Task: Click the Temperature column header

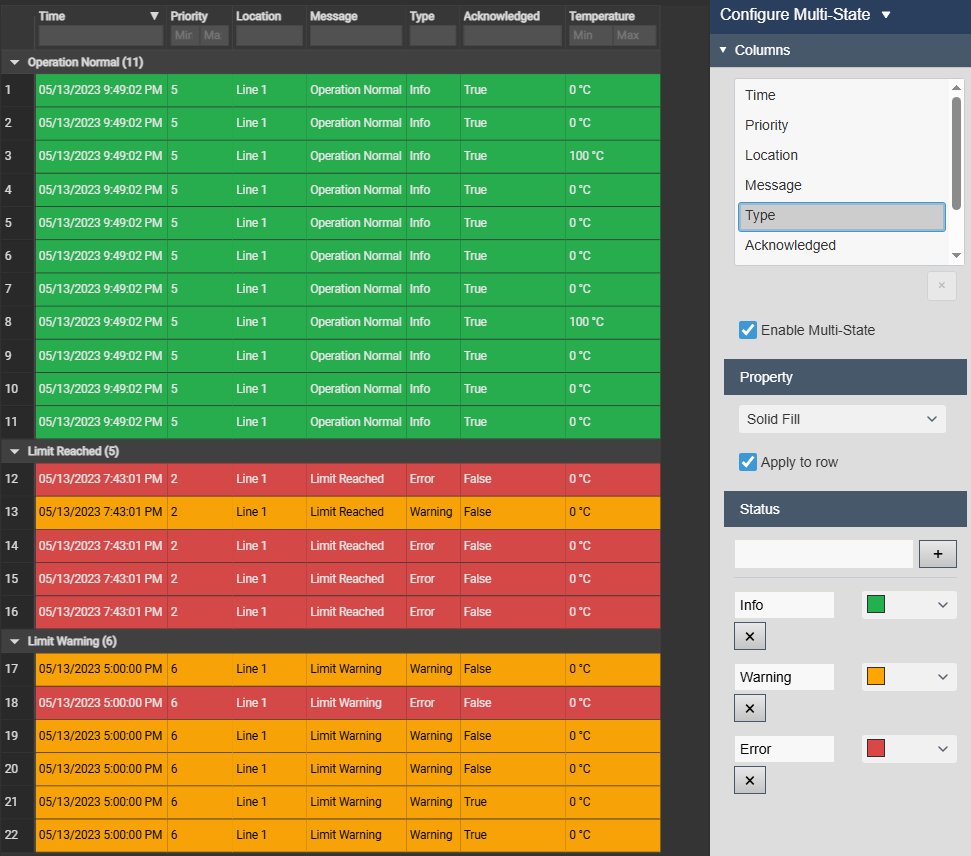Action: pyautogui.click(x=601, y=16)
